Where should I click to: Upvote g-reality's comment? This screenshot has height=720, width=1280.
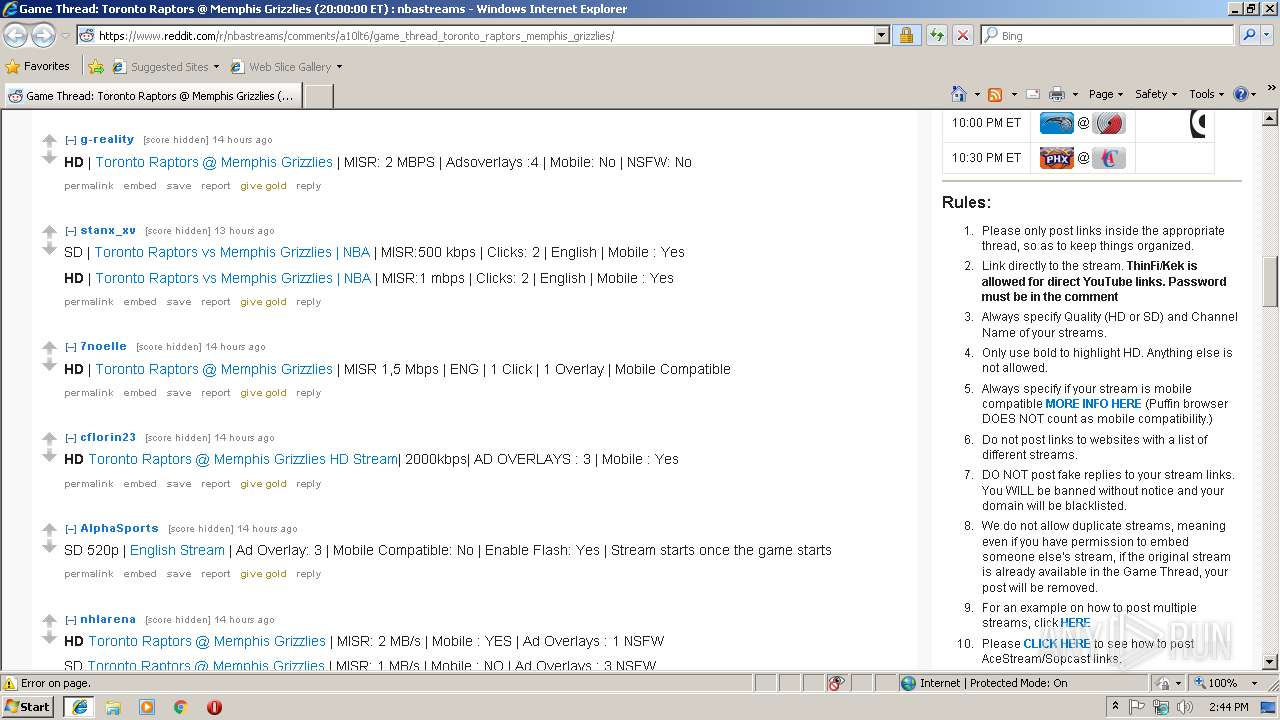coord(49,142)
